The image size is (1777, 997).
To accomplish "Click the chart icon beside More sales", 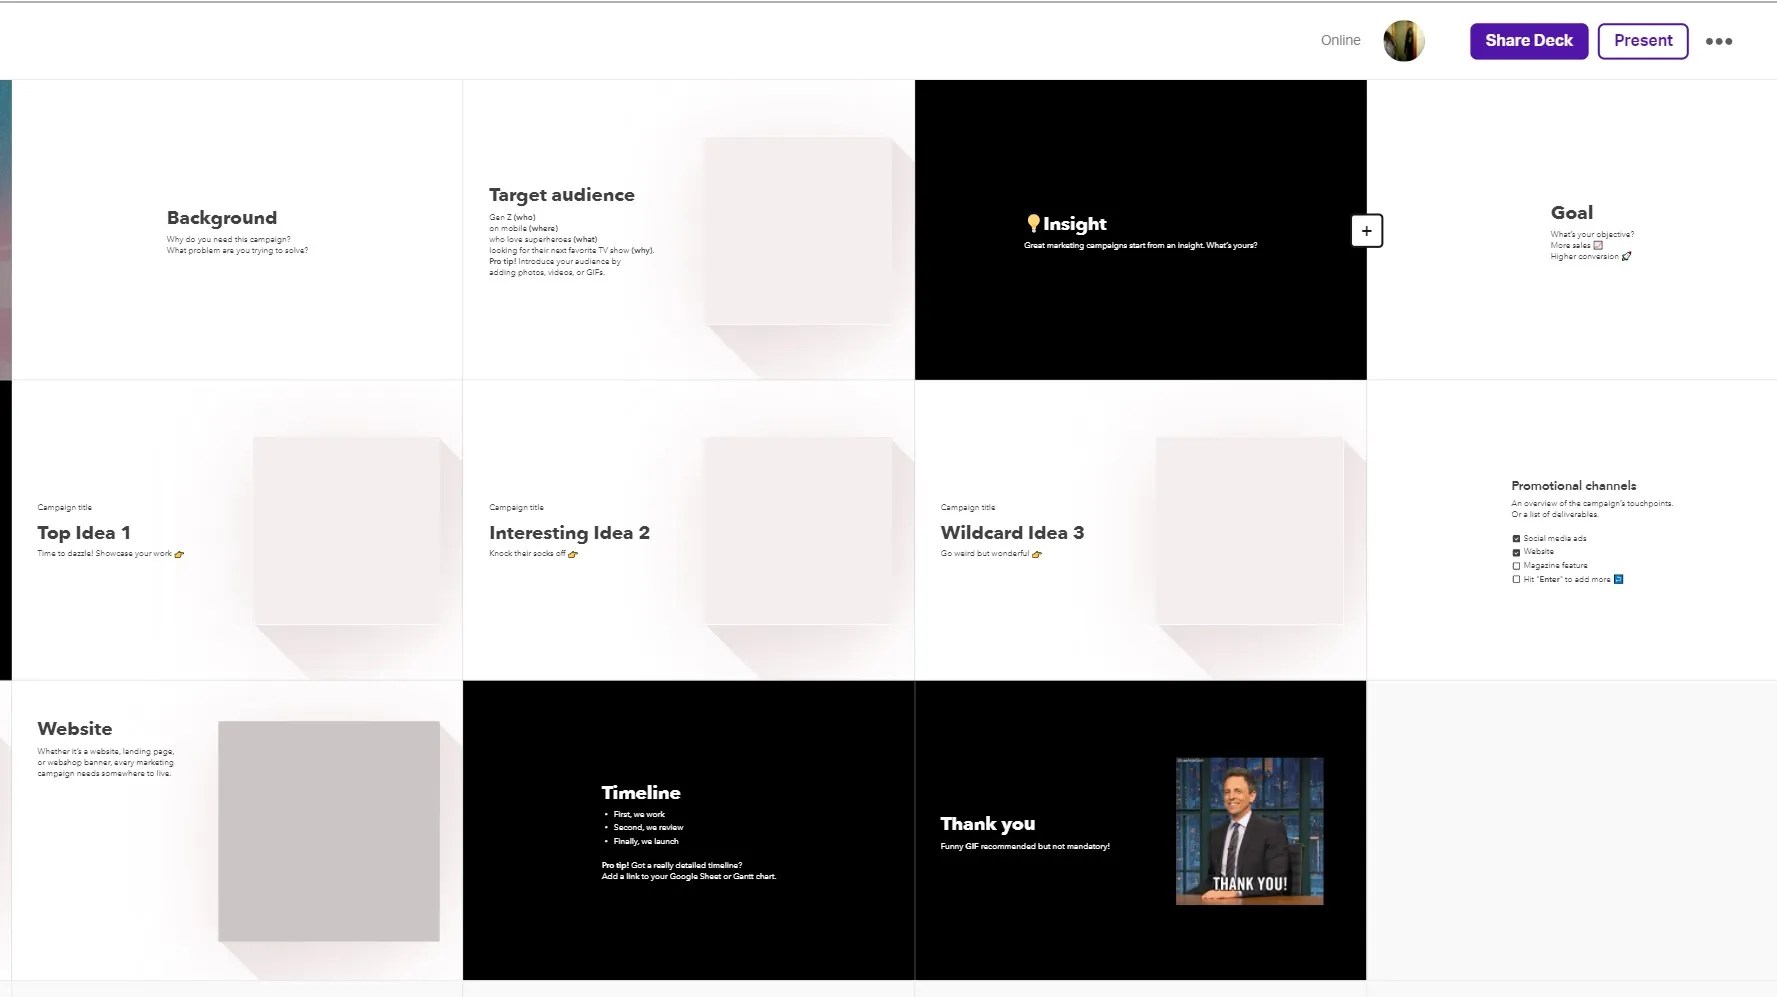I will pyautogui.click(x=1598, y=245).
